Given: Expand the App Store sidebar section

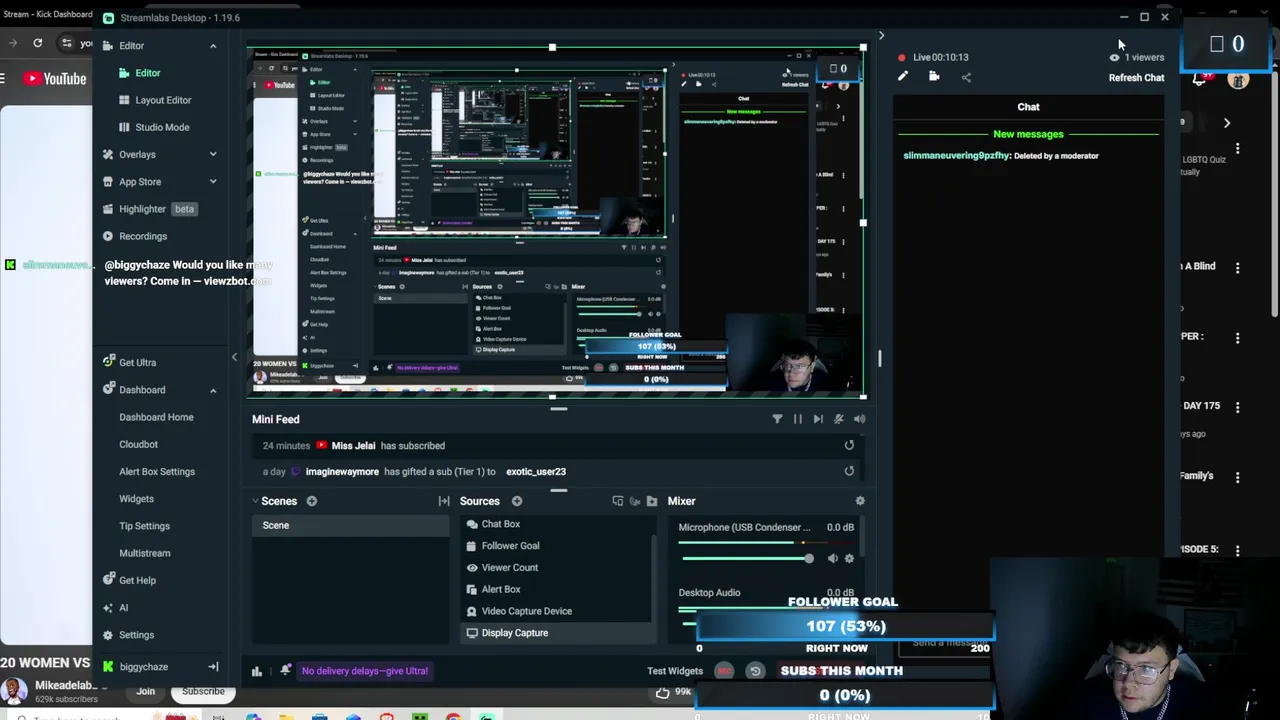Looking at the screenshot, I should 212,181.
